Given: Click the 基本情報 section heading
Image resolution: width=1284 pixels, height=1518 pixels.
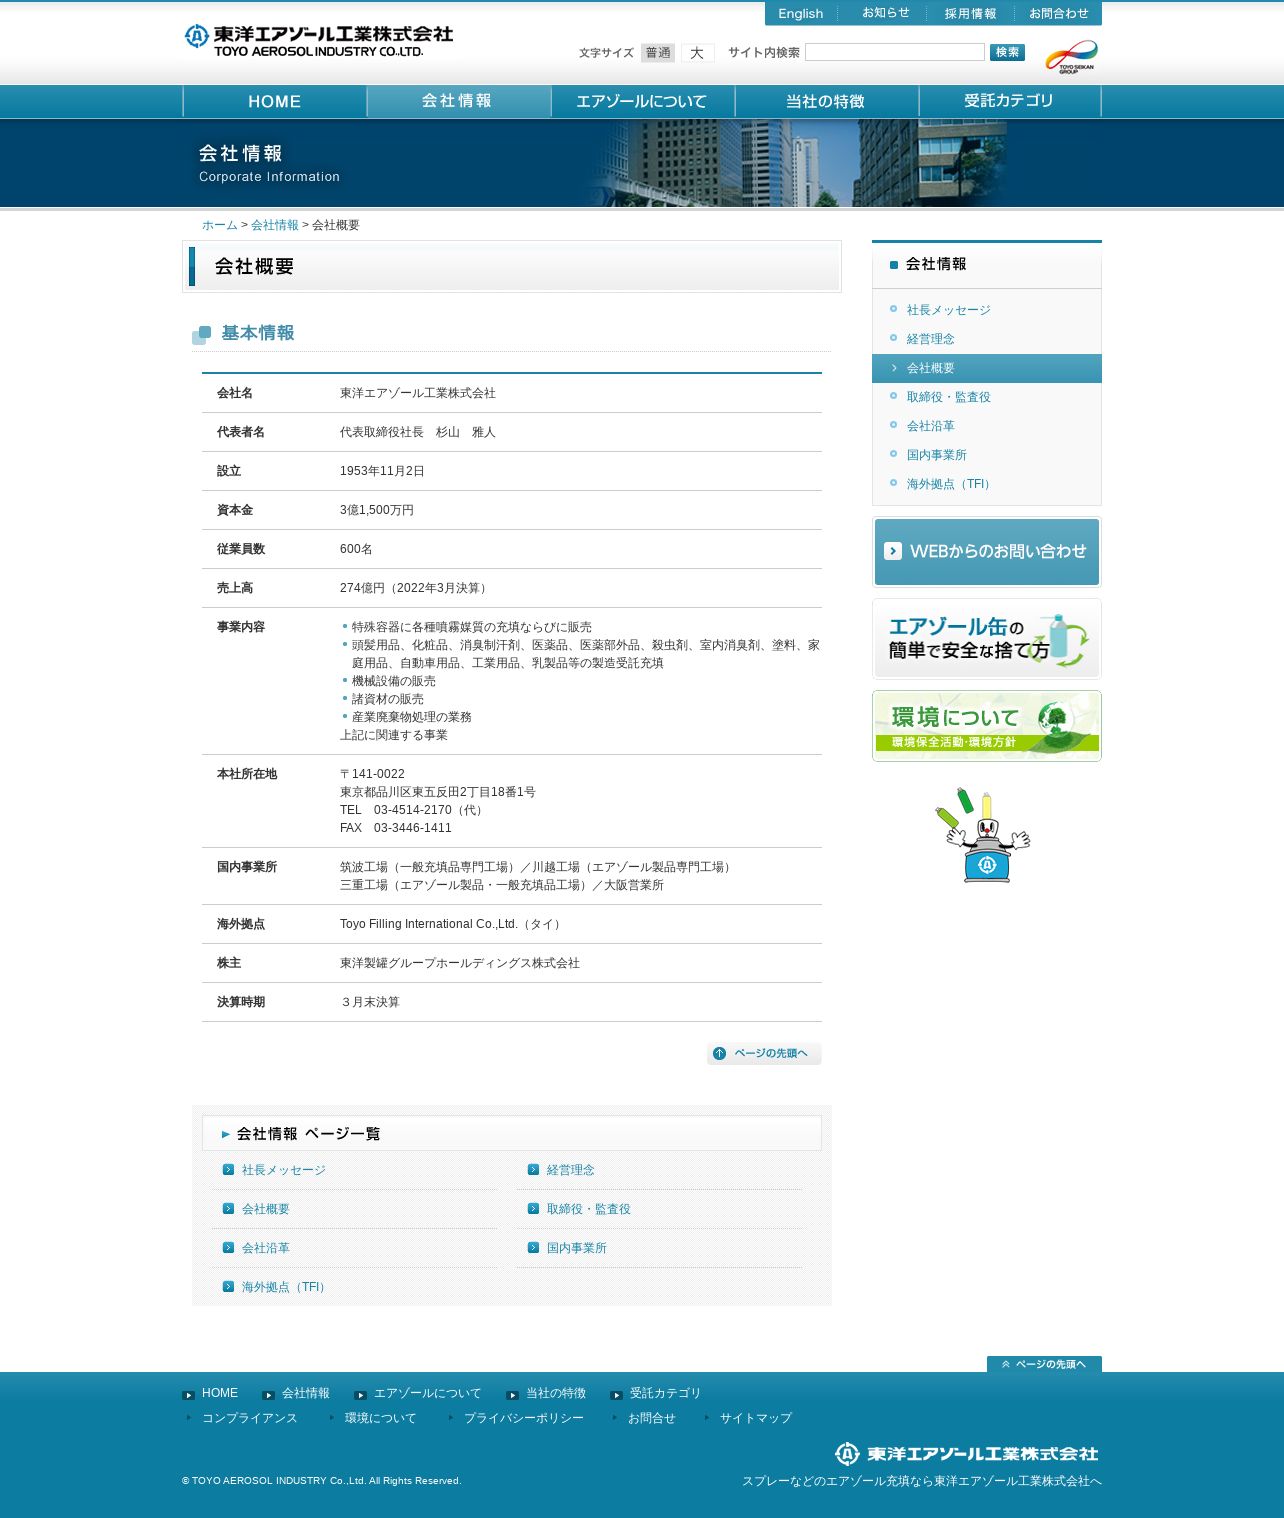Looking at the screenshot, I should 258,333.
